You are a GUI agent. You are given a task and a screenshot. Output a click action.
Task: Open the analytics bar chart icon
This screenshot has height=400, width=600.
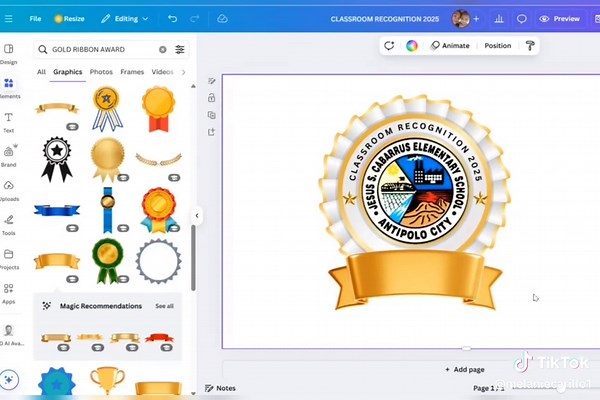coord(499,18)
